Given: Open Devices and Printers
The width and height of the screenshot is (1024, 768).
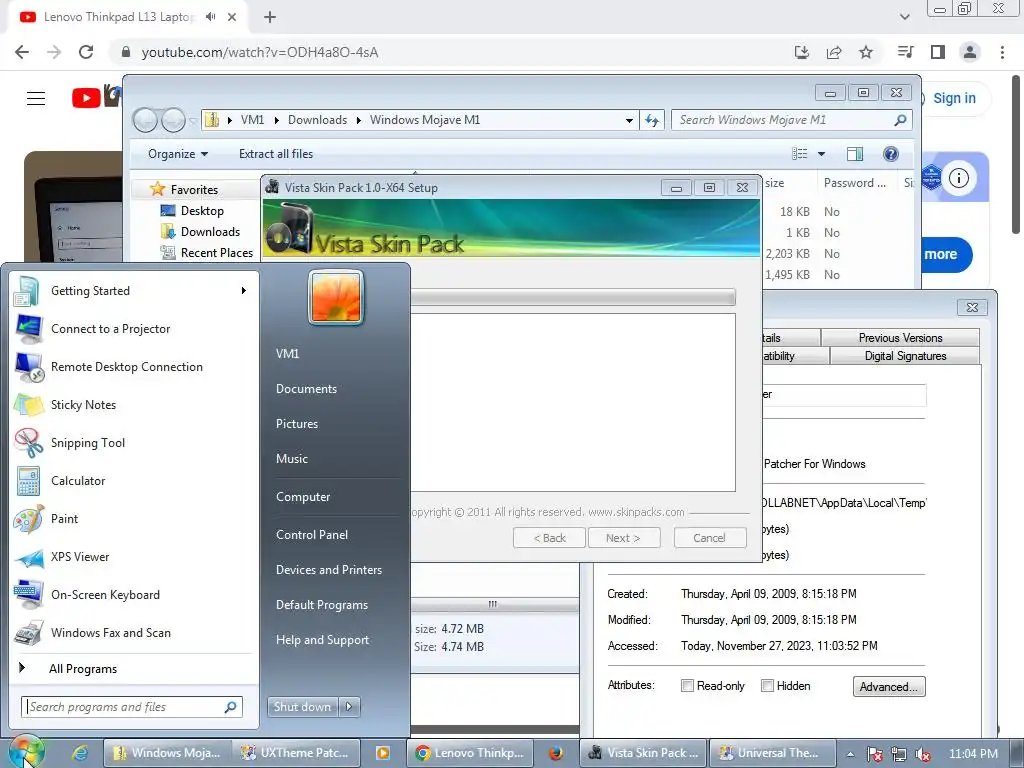Looking at the screenshot, I should coord(328,570).
